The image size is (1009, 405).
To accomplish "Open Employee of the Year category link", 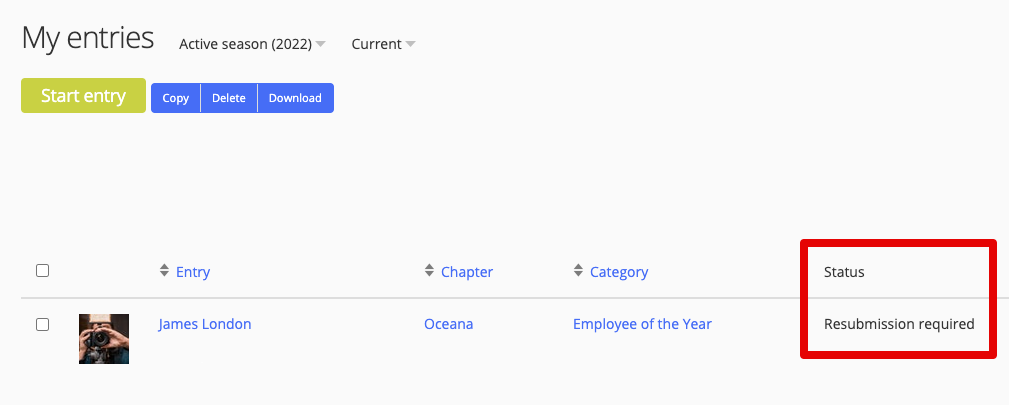I will (642, 324).
